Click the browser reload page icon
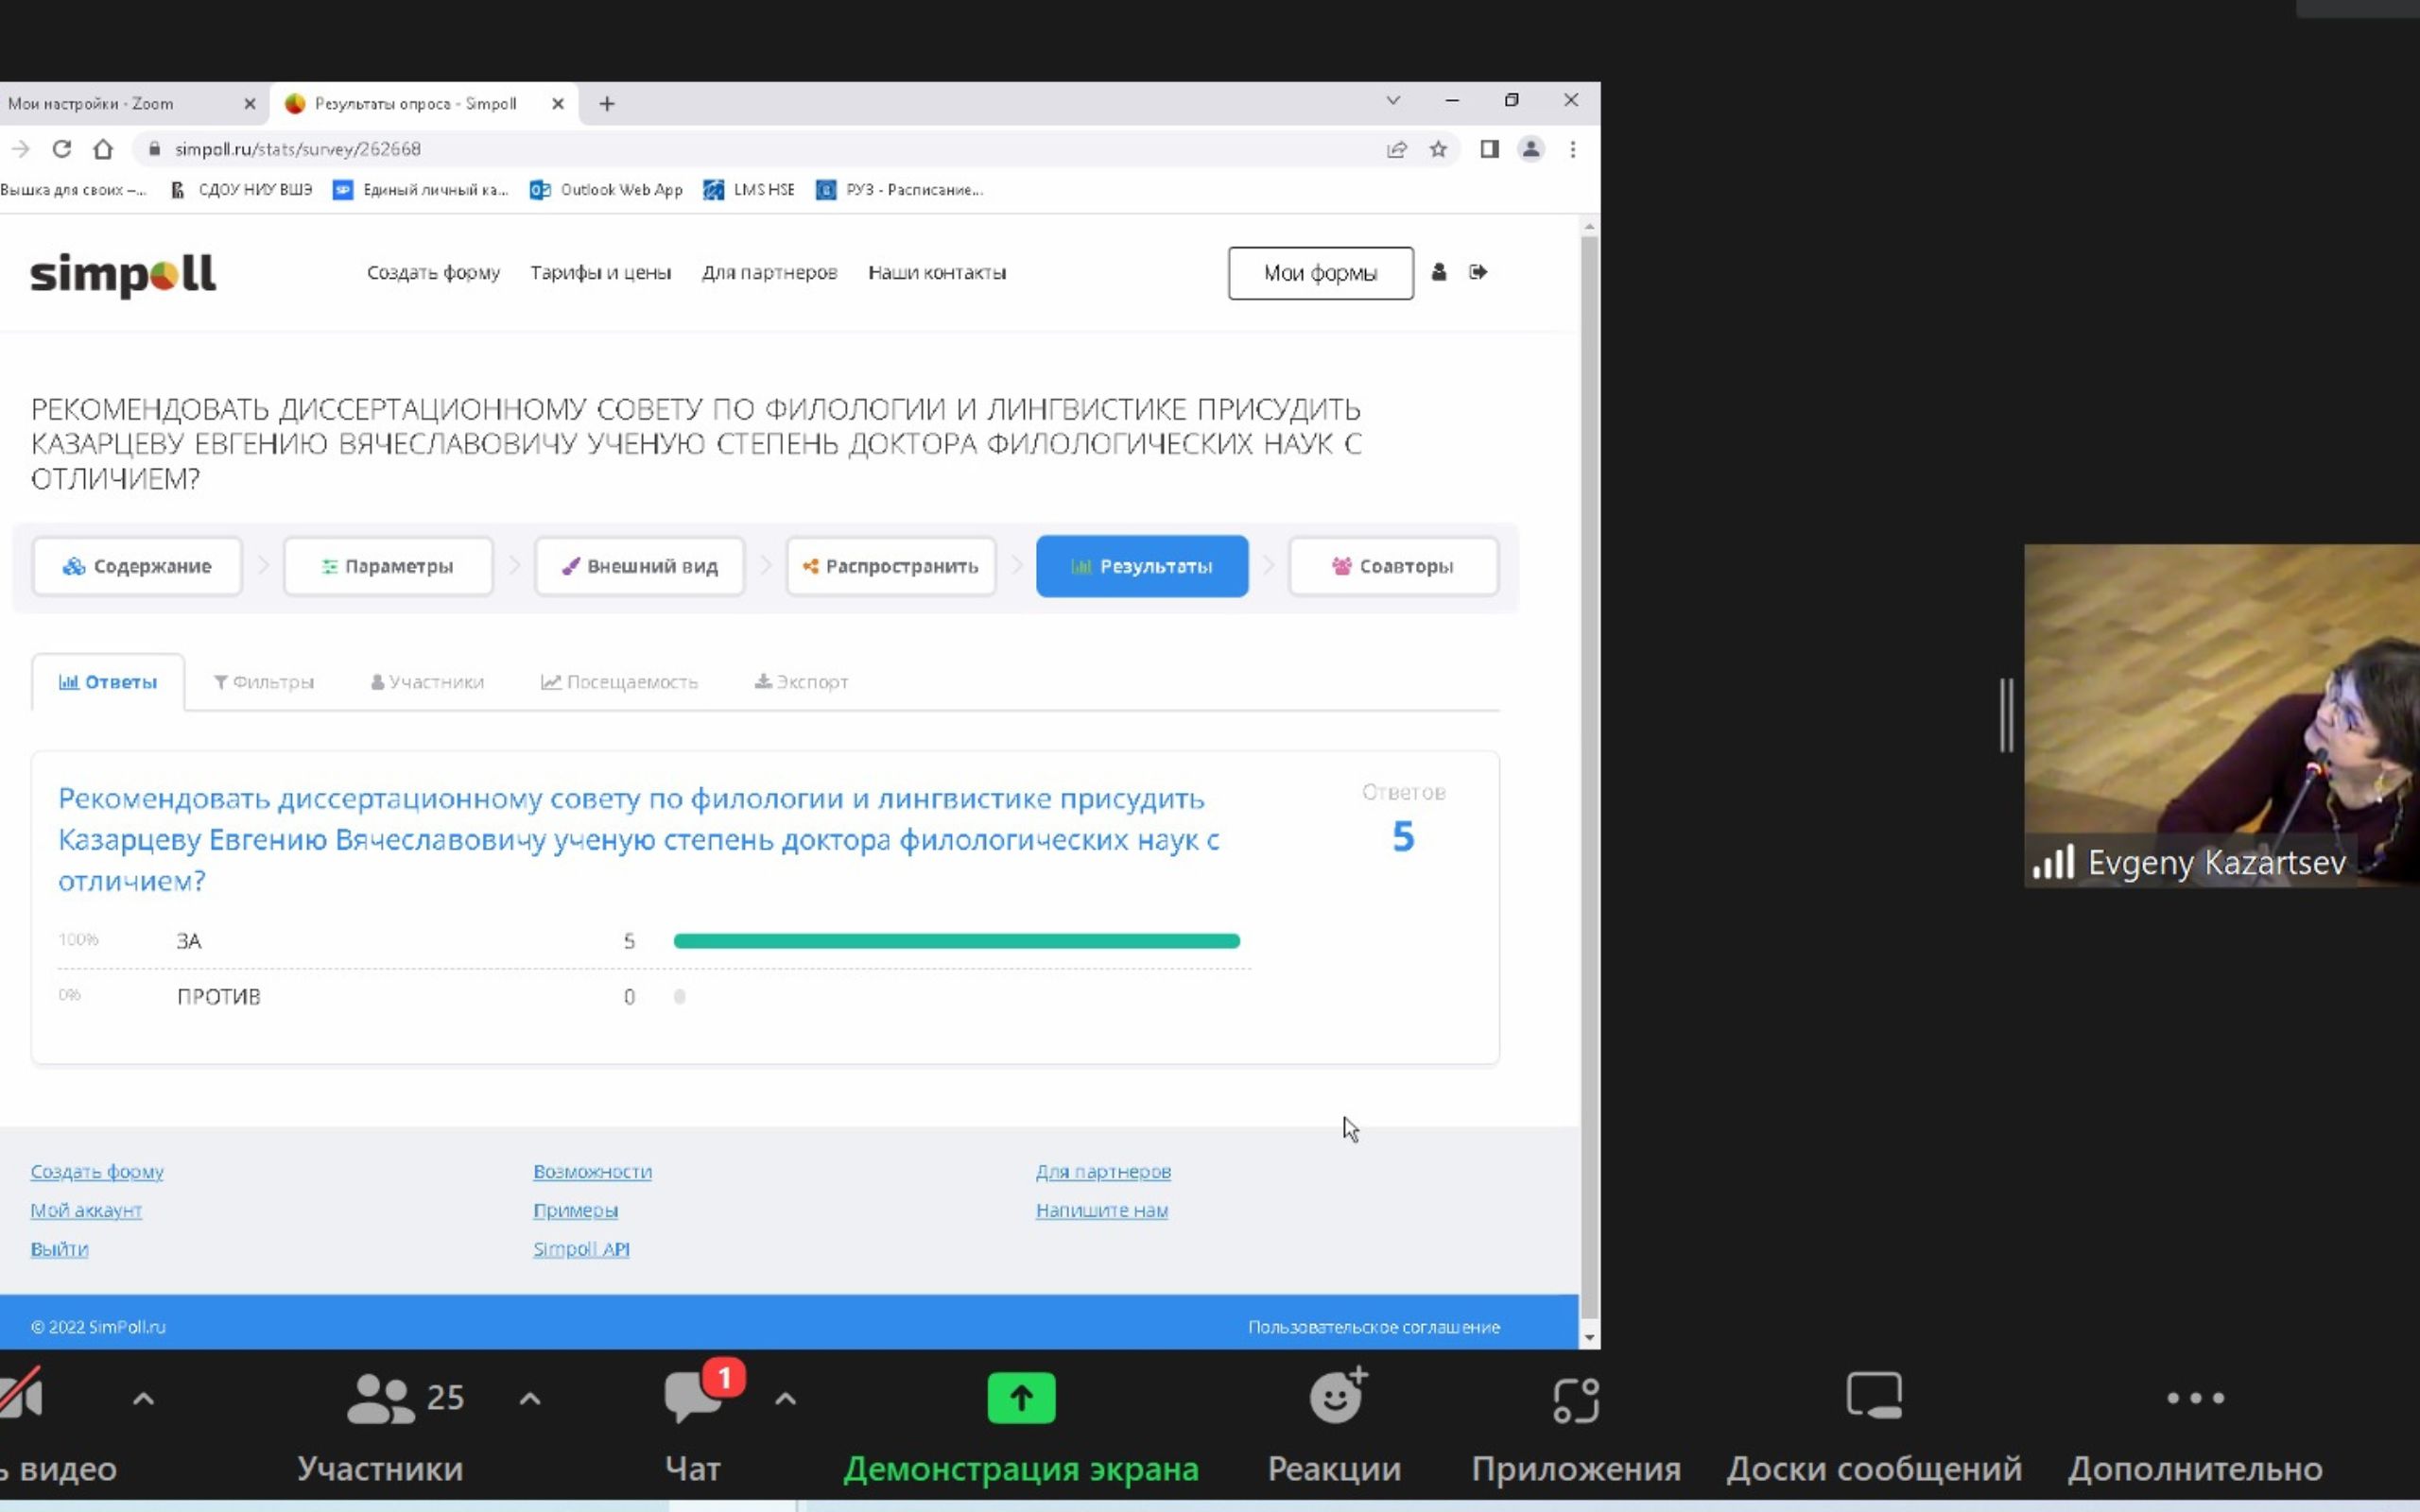This screenshot has width=2420, height=1512. point(62,149)
